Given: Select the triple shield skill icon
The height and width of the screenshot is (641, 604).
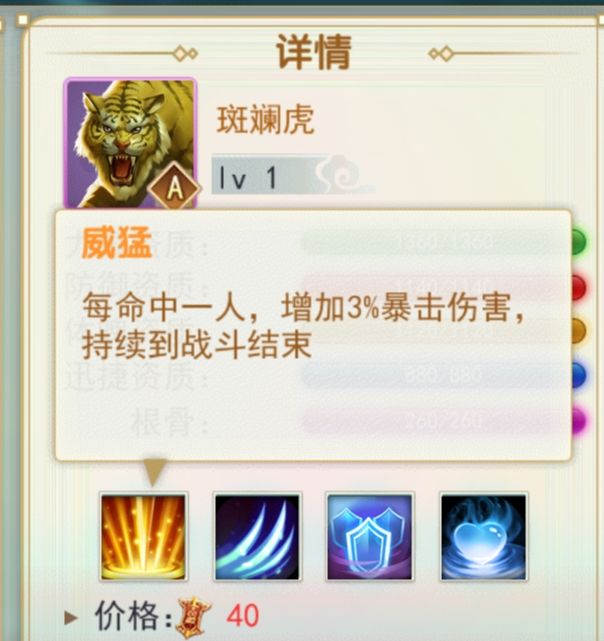Looking at the screenshot, I should tap(370, 536).
